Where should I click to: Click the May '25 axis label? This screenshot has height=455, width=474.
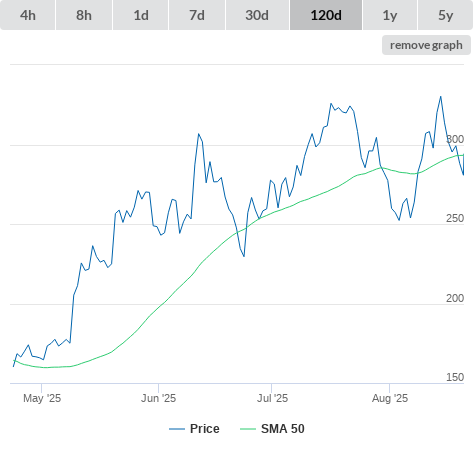(42, 398)
